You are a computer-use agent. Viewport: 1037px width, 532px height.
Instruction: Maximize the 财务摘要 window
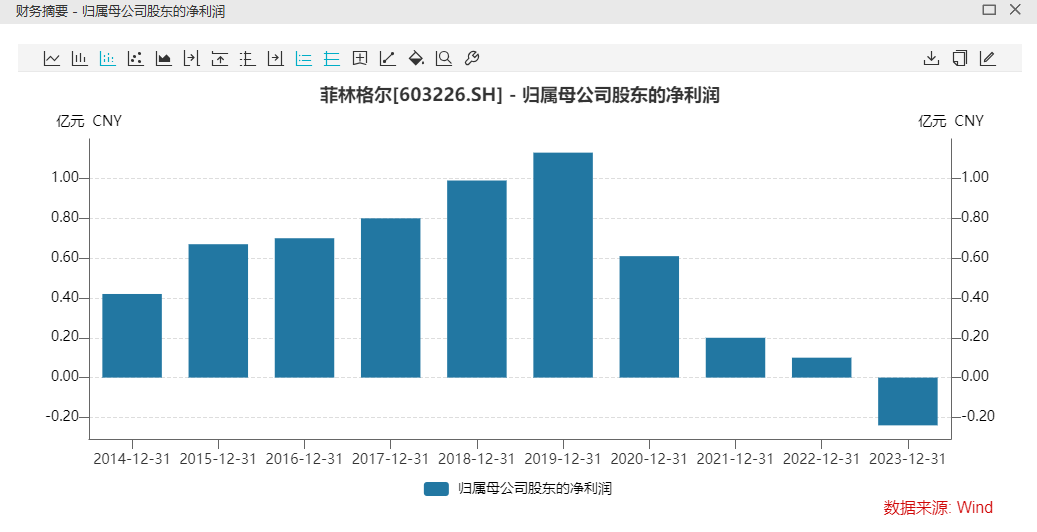989,10
